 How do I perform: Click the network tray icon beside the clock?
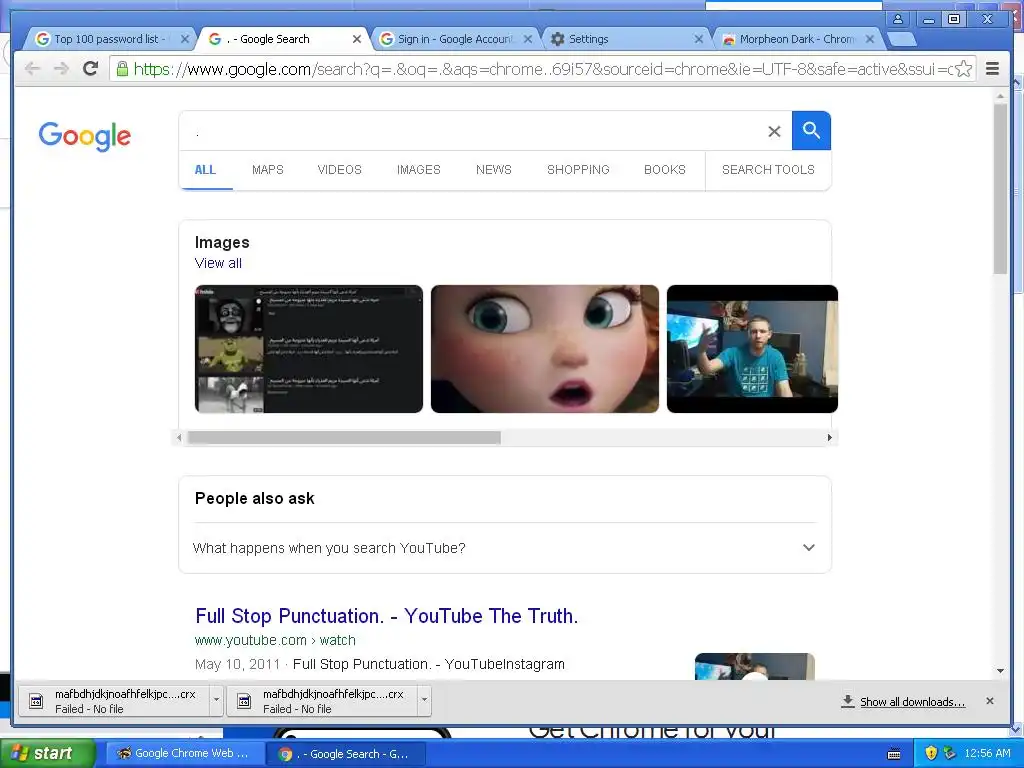pos(950,753)
